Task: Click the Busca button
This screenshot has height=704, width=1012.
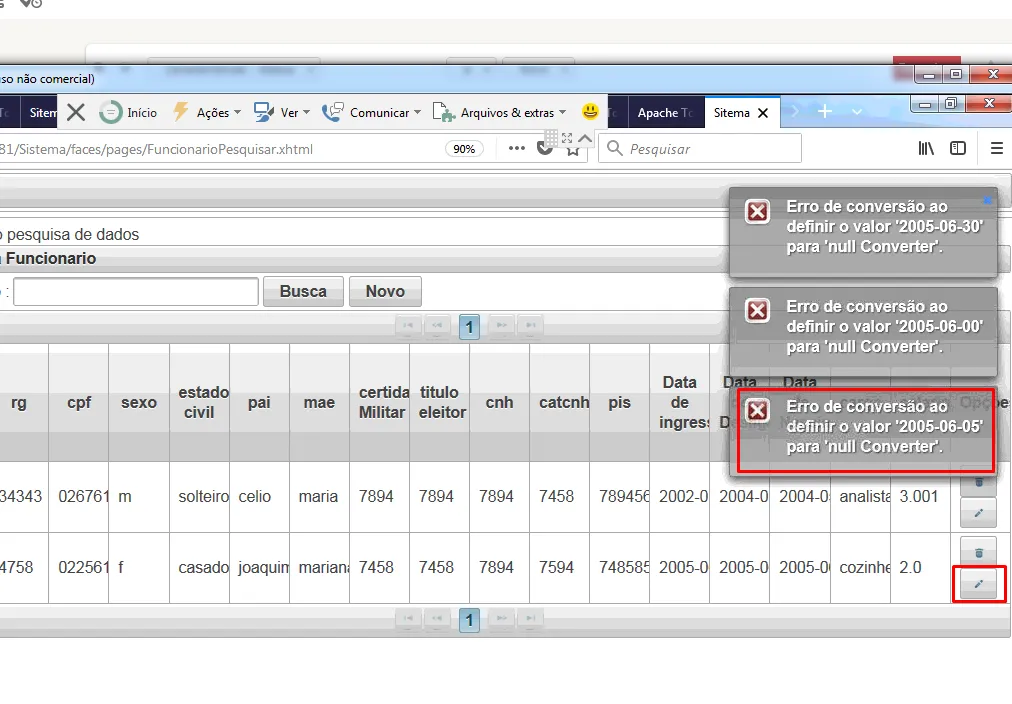Action: click(x=303, y=292)
